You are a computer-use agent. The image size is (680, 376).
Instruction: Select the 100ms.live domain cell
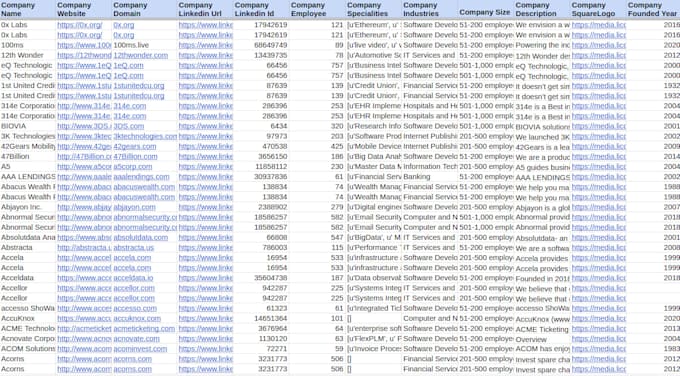(x=145, y=45)
